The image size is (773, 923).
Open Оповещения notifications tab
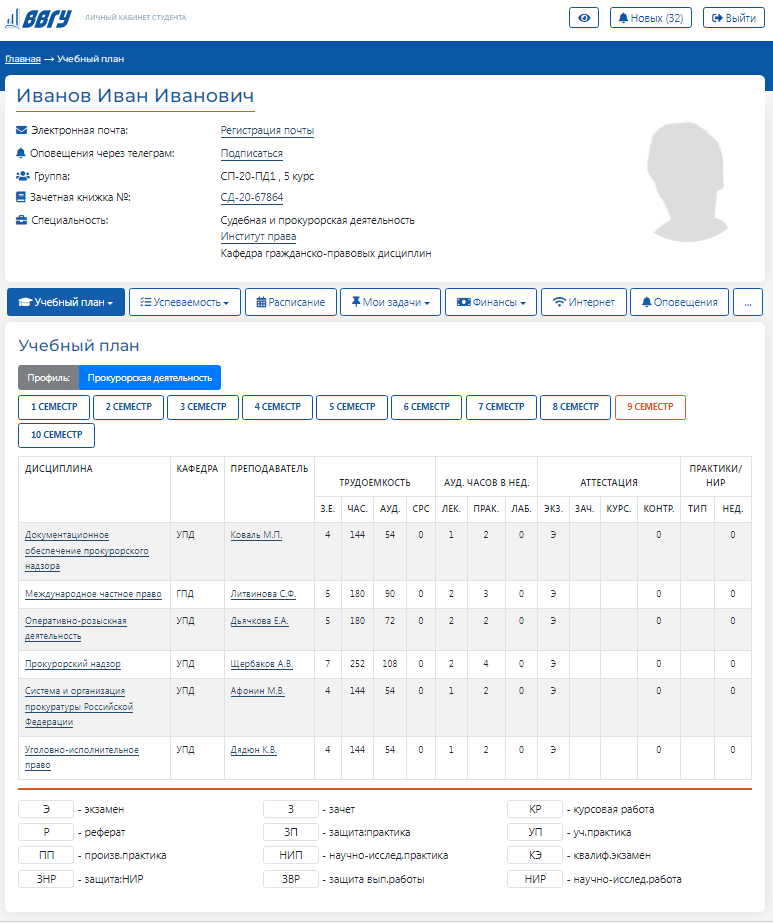click(x=679, y=302)
